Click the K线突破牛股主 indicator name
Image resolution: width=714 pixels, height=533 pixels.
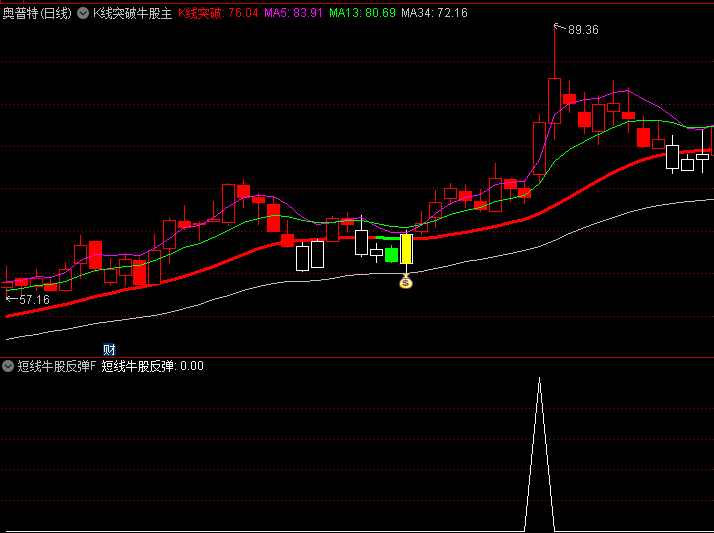pos(133,13)
